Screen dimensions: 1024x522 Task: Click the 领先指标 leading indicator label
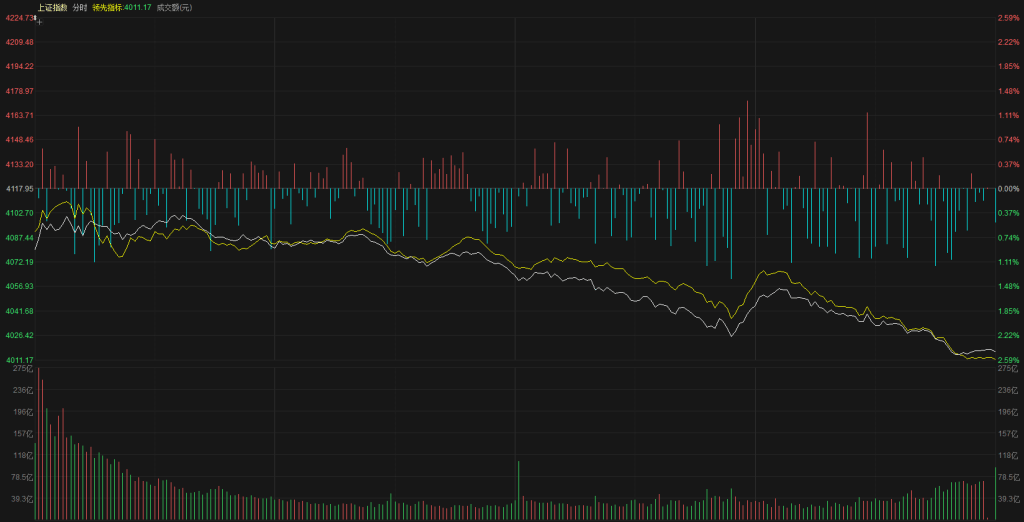[x=107, y=7]
